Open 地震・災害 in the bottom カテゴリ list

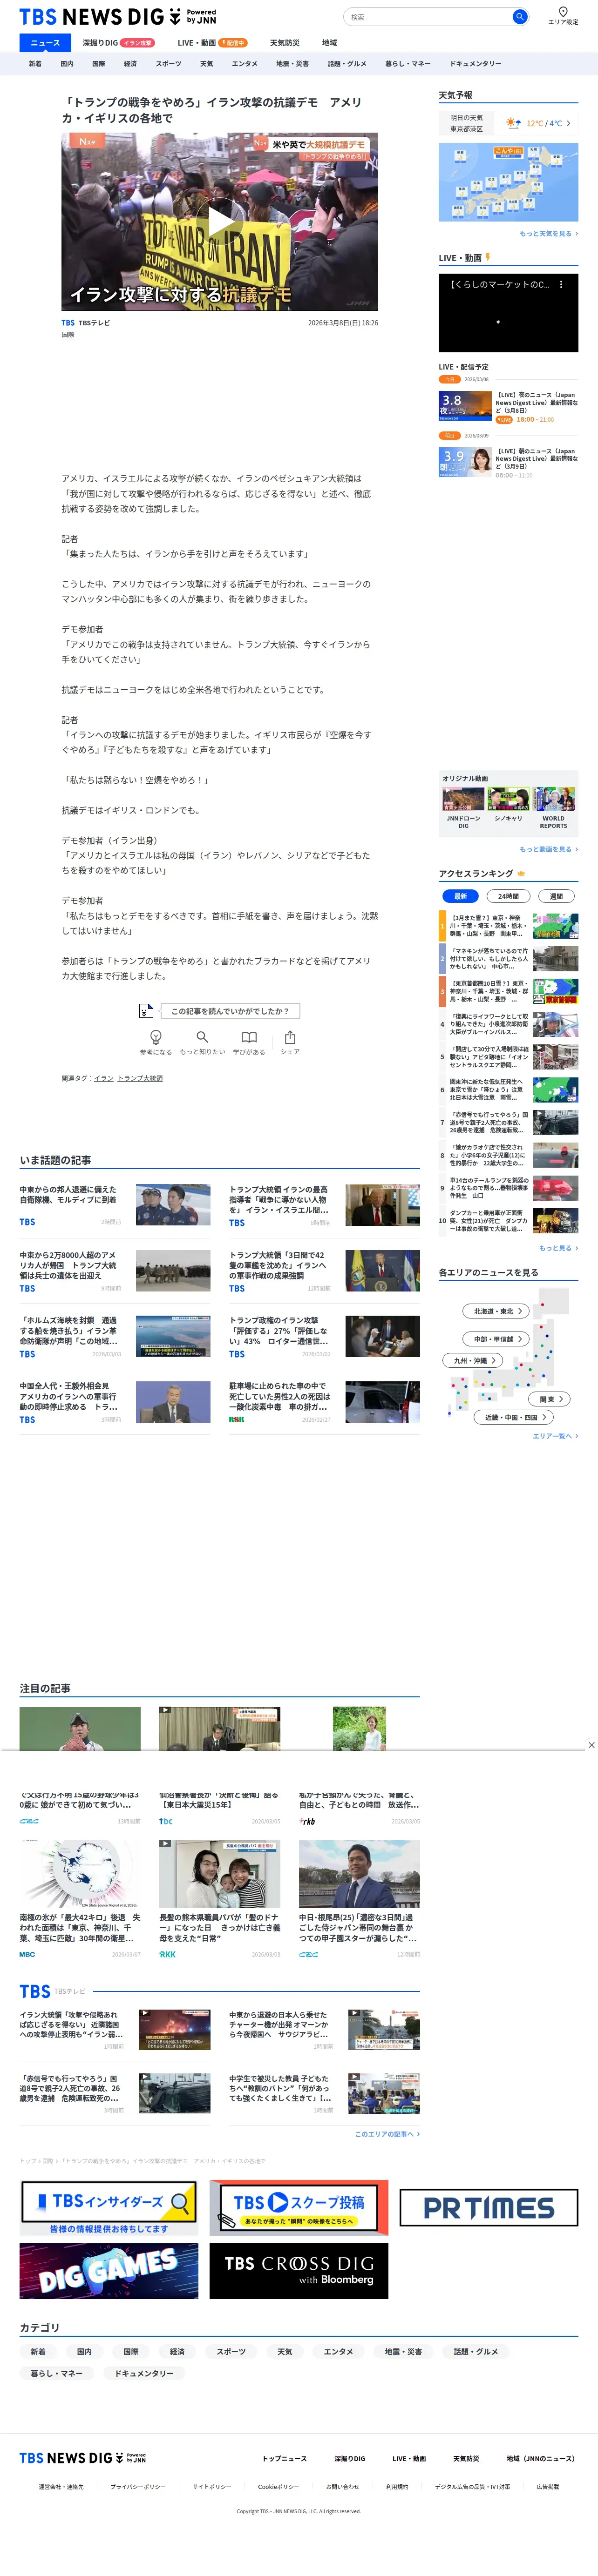[404, 2351]
